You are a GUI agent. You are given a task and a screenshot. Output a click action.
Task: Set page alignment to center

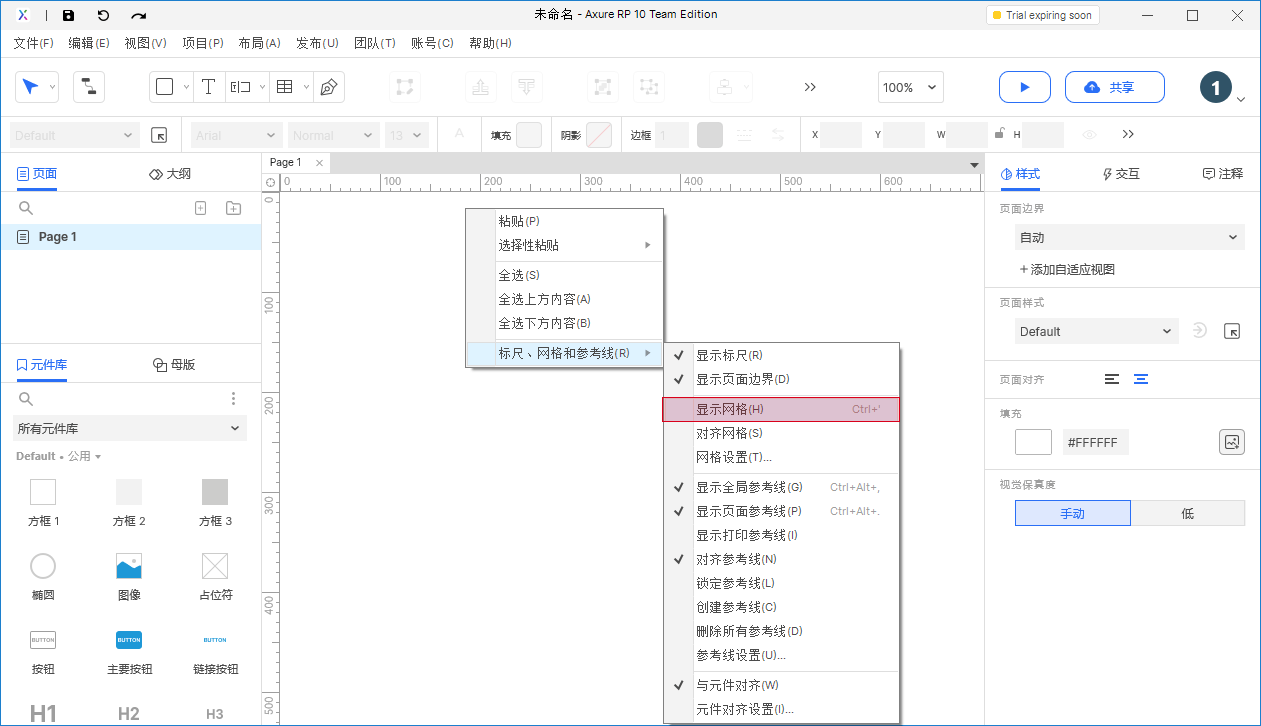[x=1141, y=379]
